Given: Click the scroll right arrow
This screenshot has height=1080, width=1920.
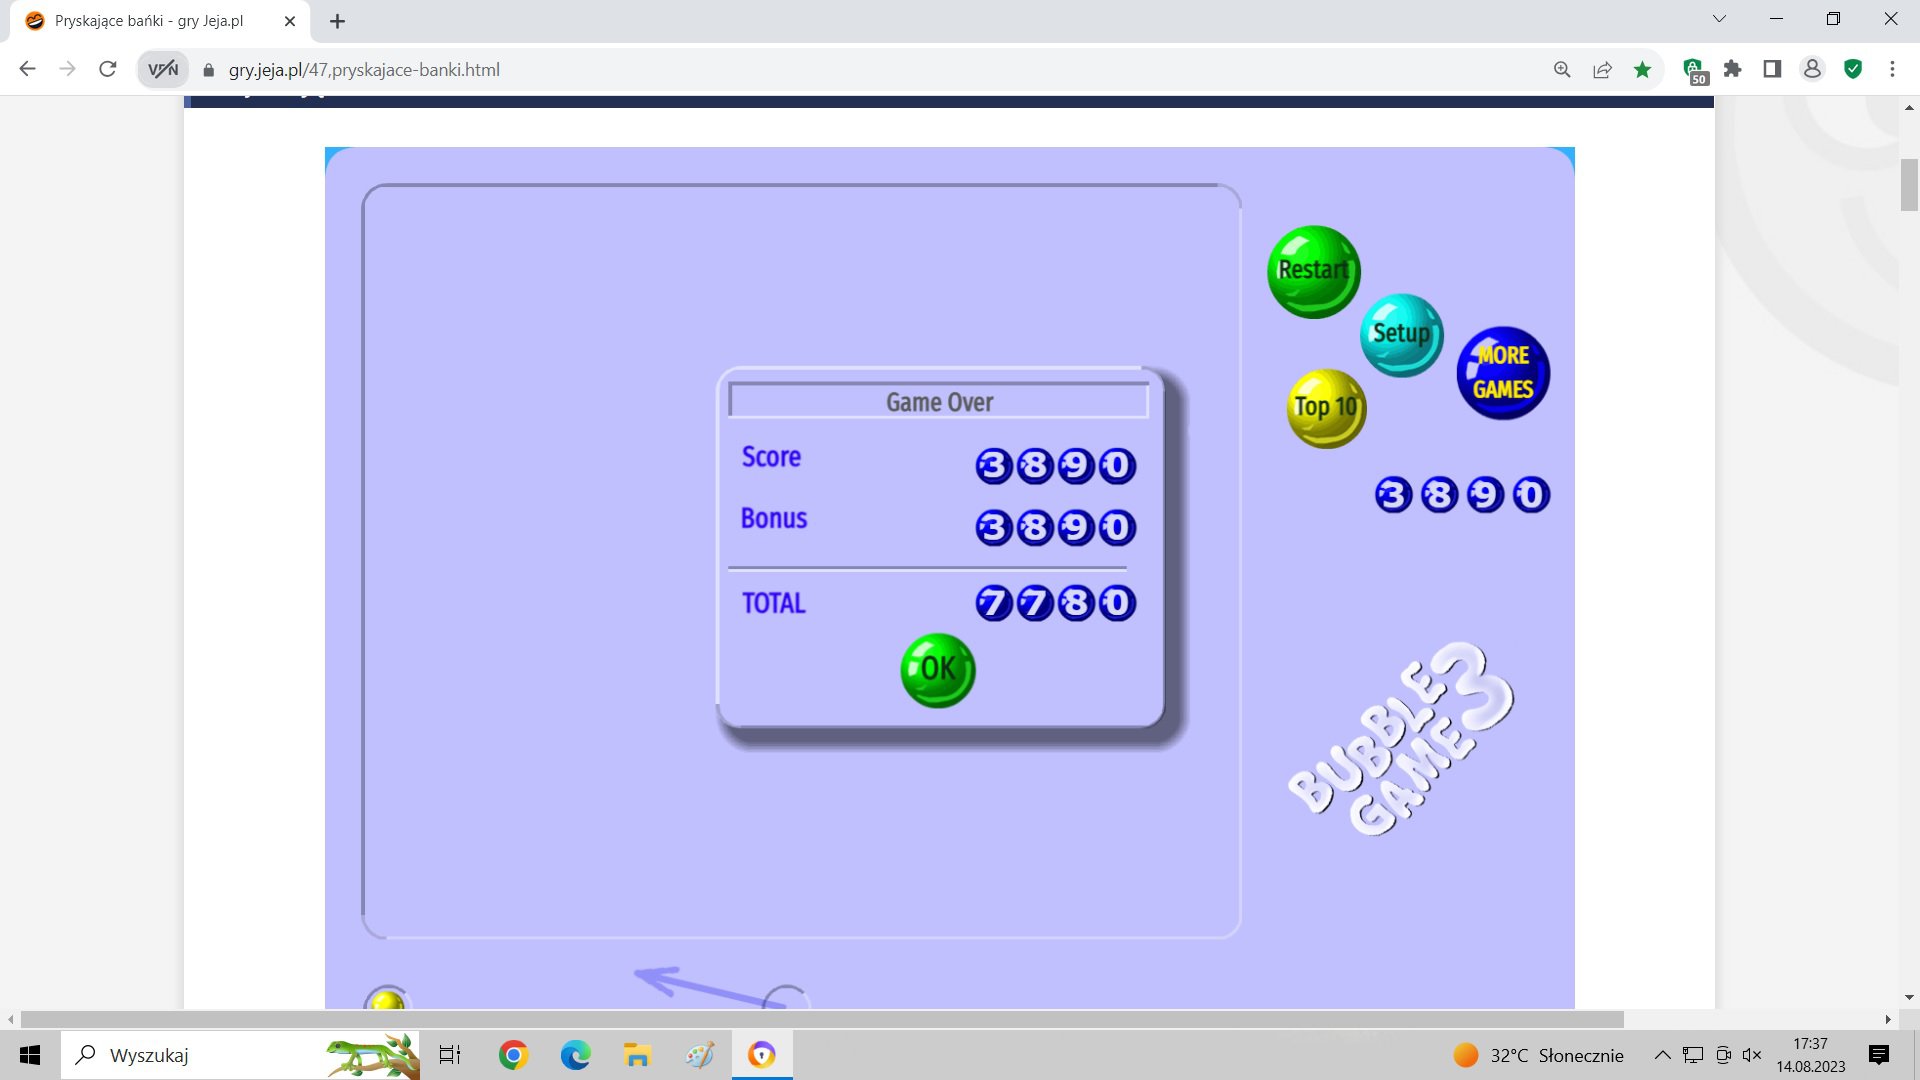Looking at the screenshot, I should (x=1888, y=1019).
